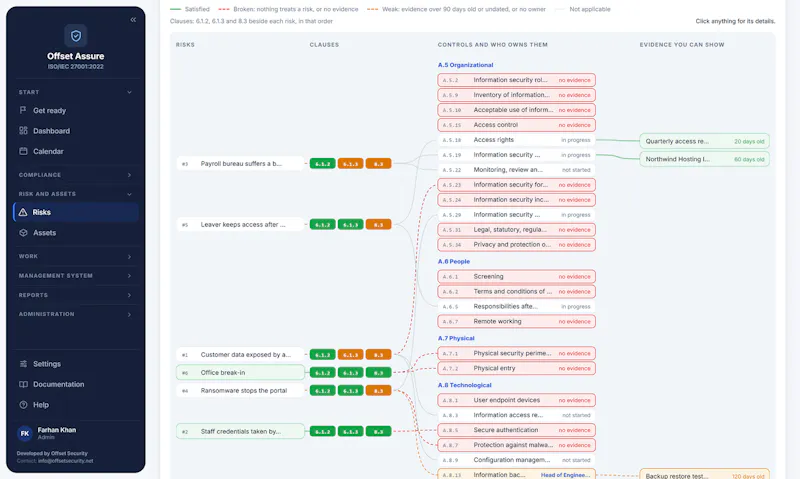The height and width of the screenshot is (479, 800).
Task: Click the Assets cube icon
Action: coord(23,233)
